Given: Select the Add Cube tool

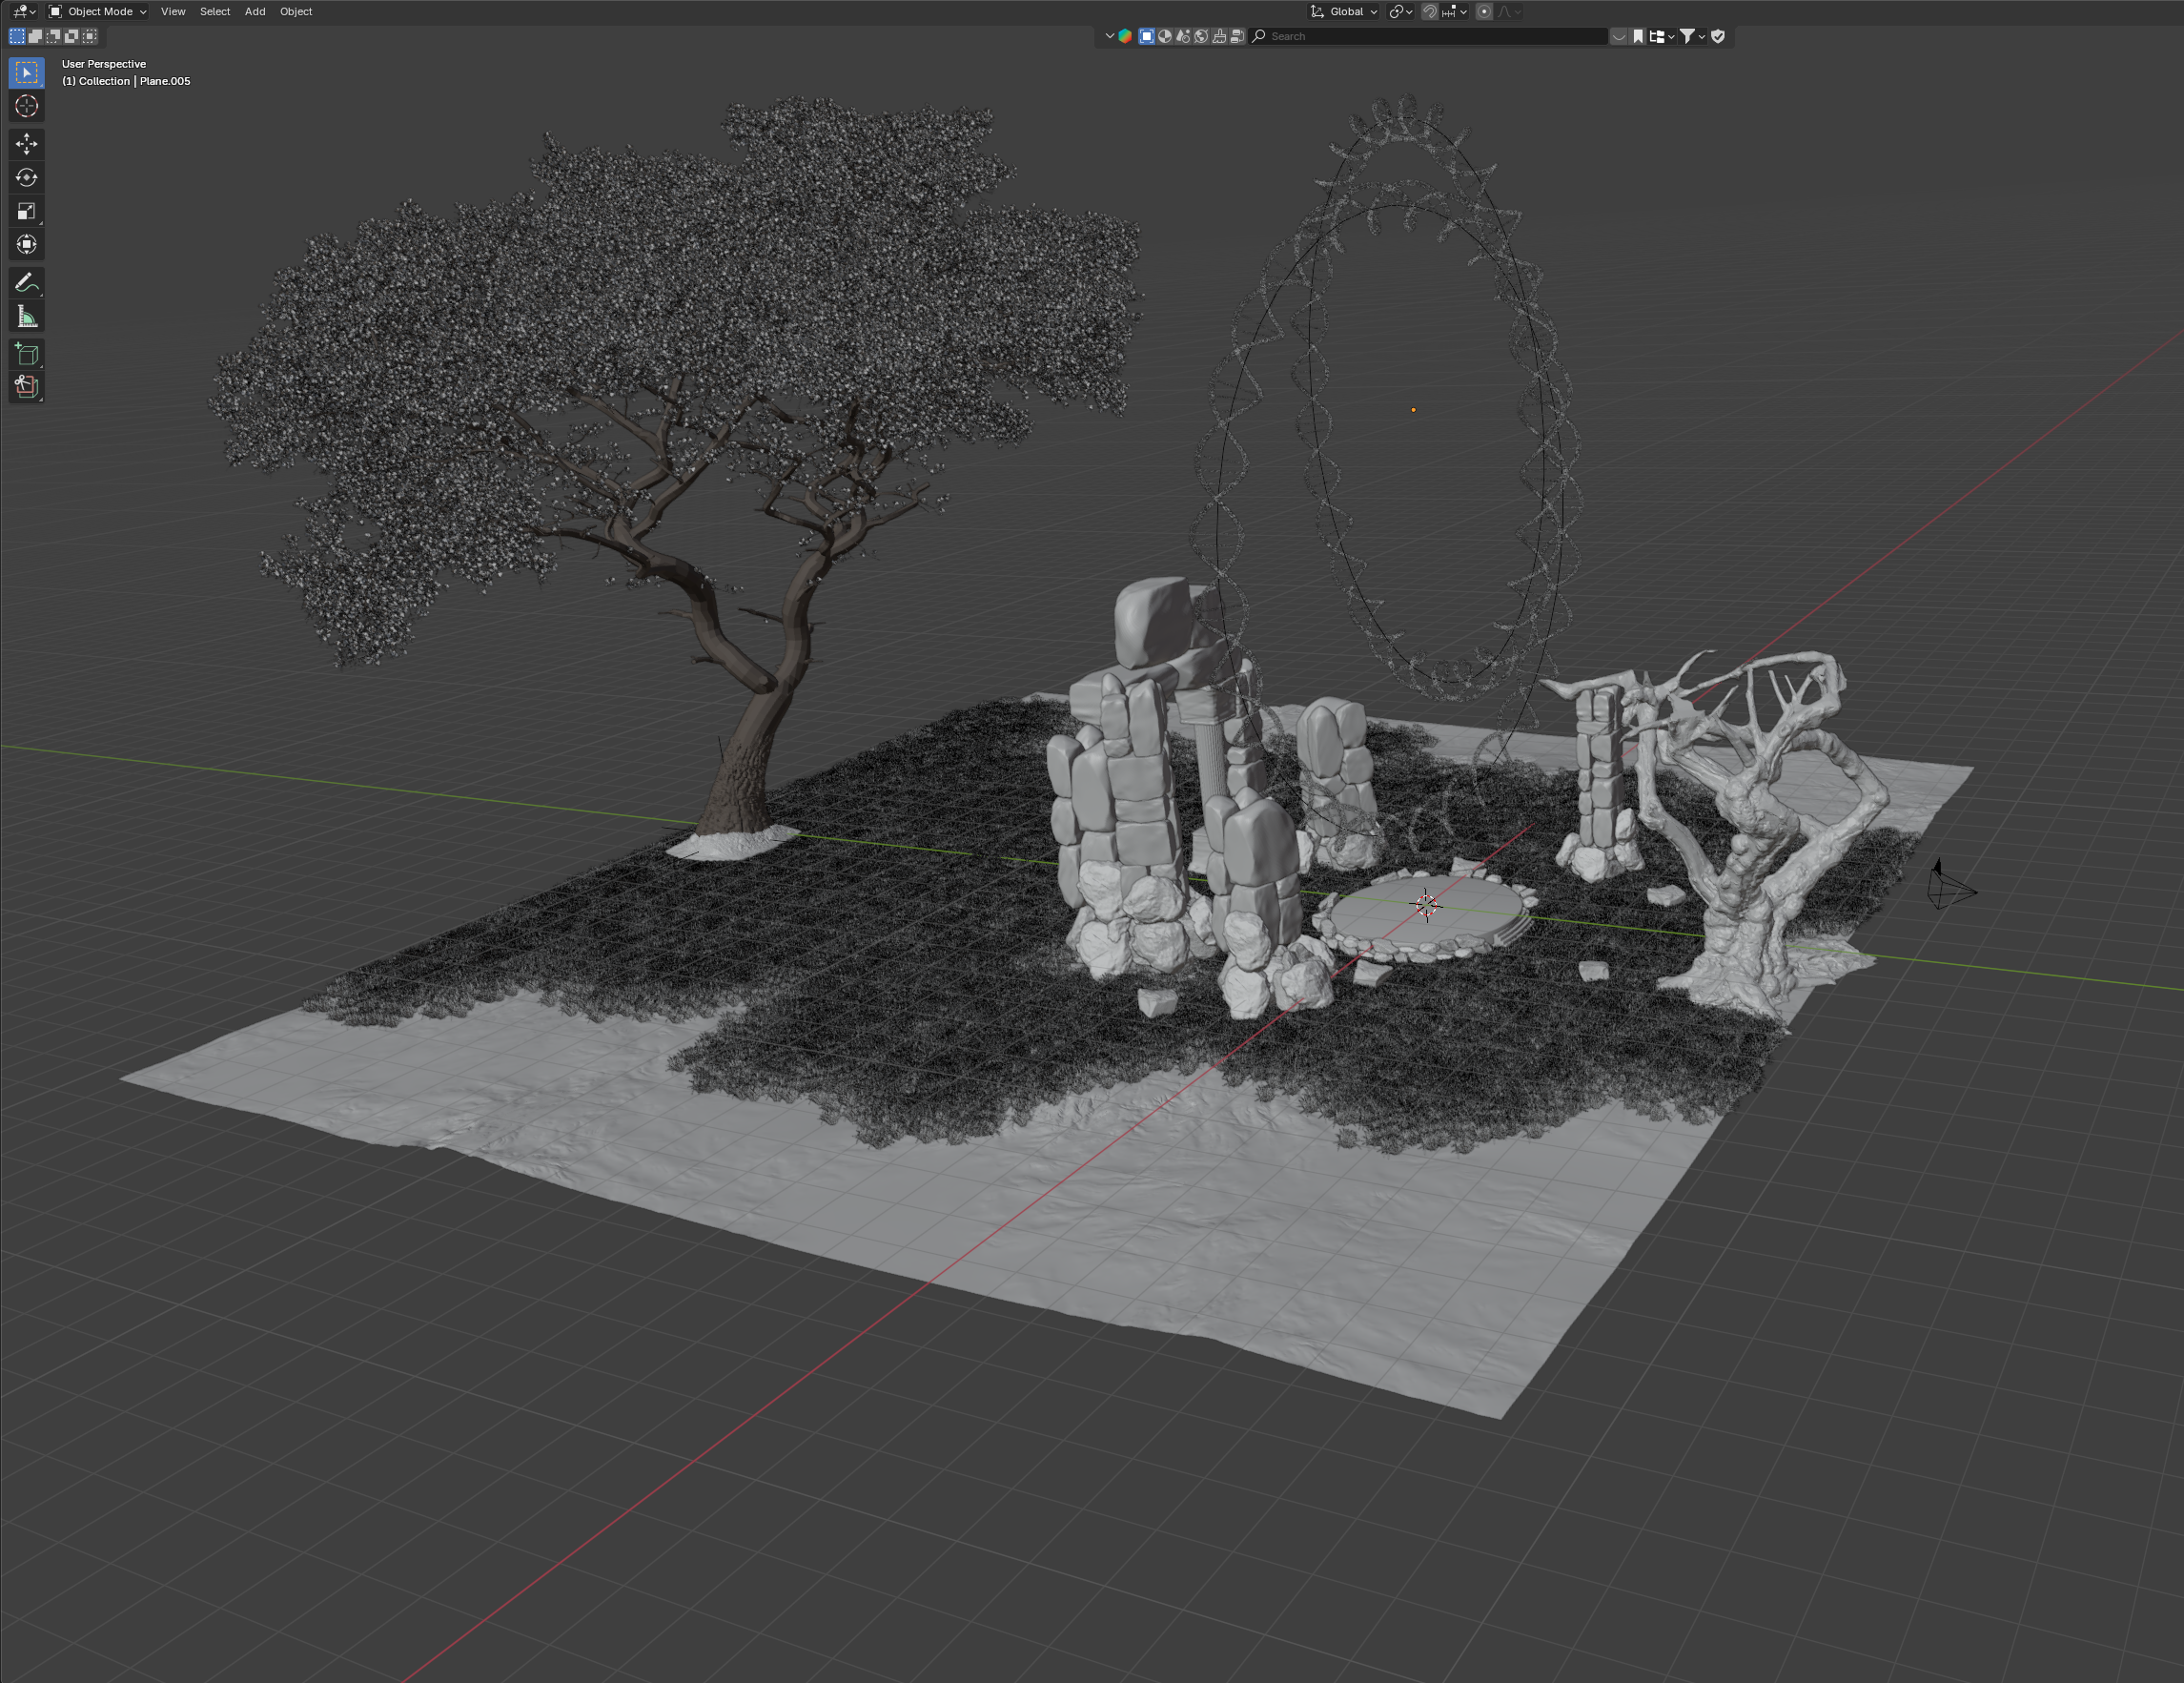Looking at the screenshot, I should (x=27, y=354).
